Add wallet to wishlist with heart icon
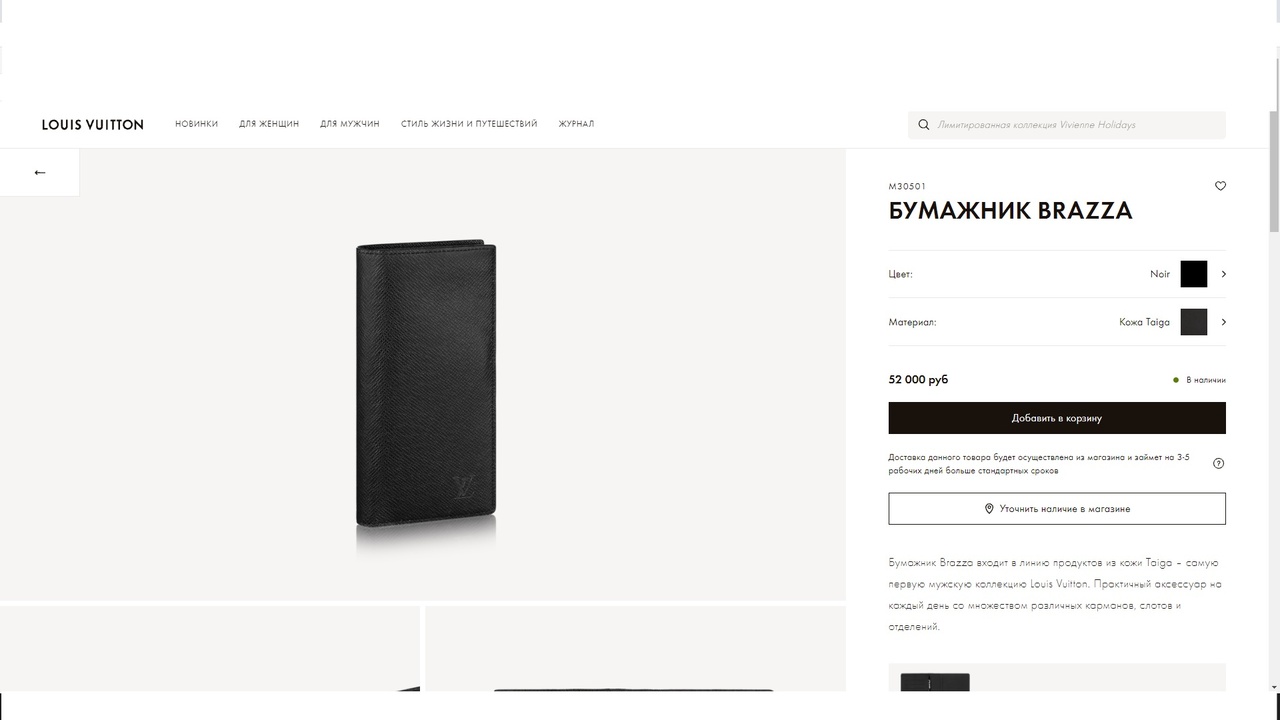The height and width of the screenshot is (720, 1280). (x=1220, y=186)
